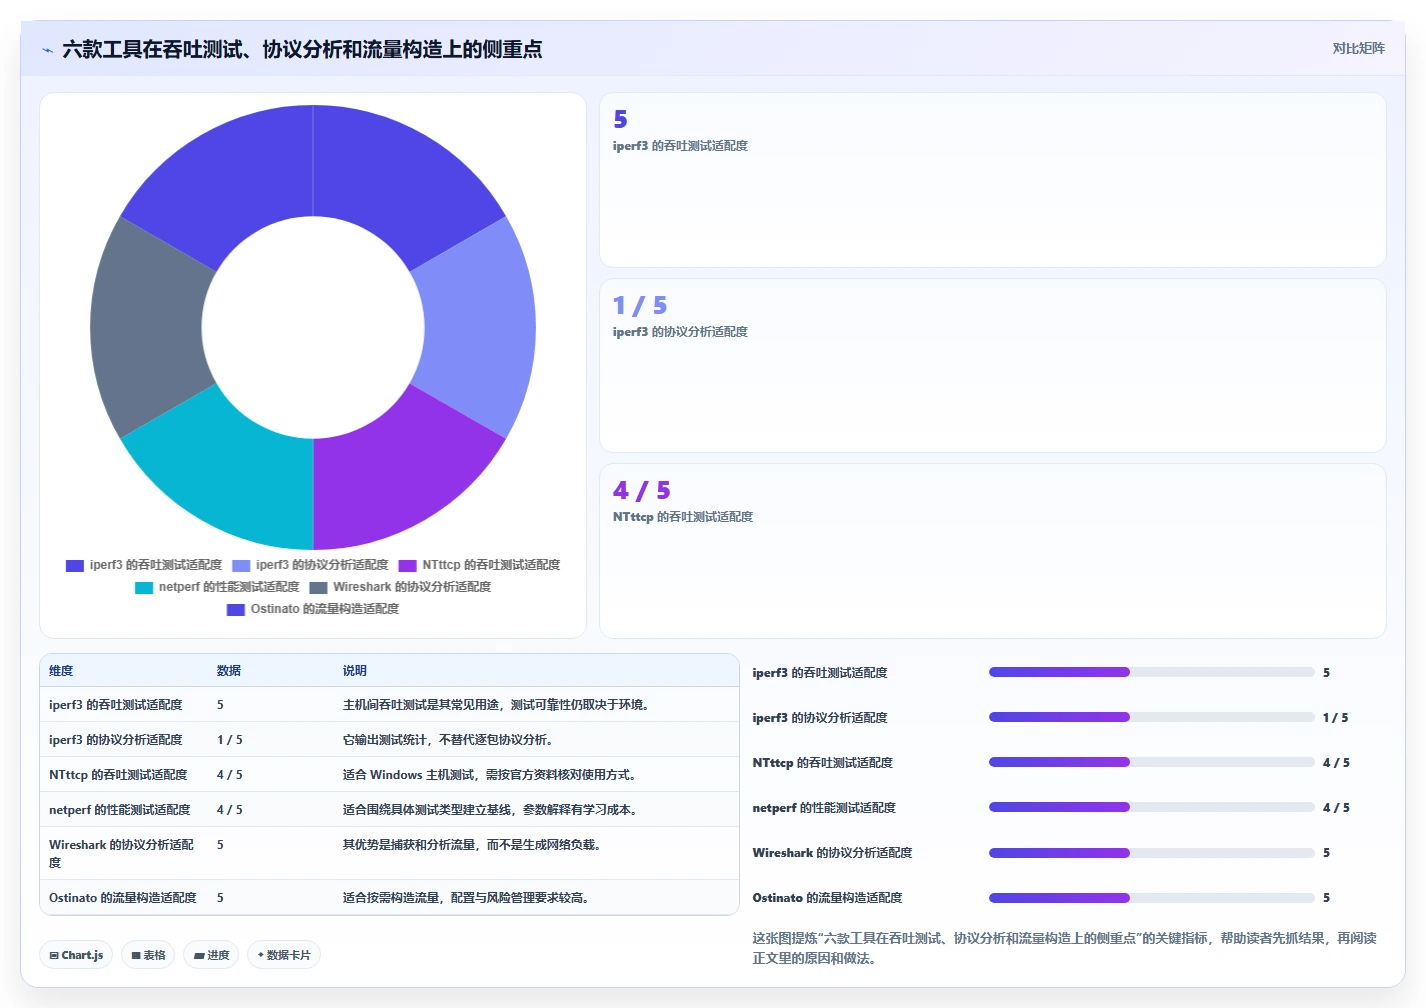Click the 对比矩阵 label in the header
Image resolution: width=1426 pixels, height=1008 pixels.
point(1358,48)
